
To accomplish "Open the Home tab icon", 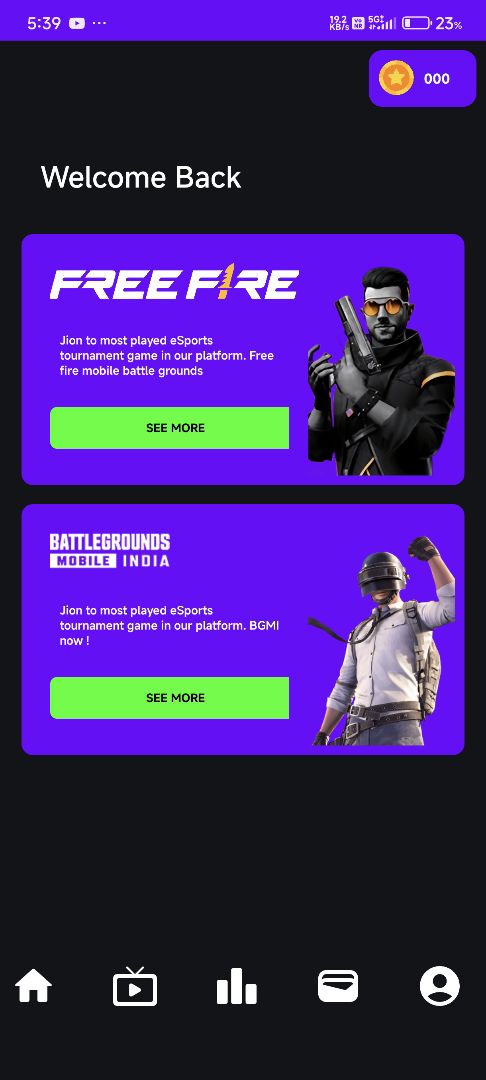I will tap(34, 986).
